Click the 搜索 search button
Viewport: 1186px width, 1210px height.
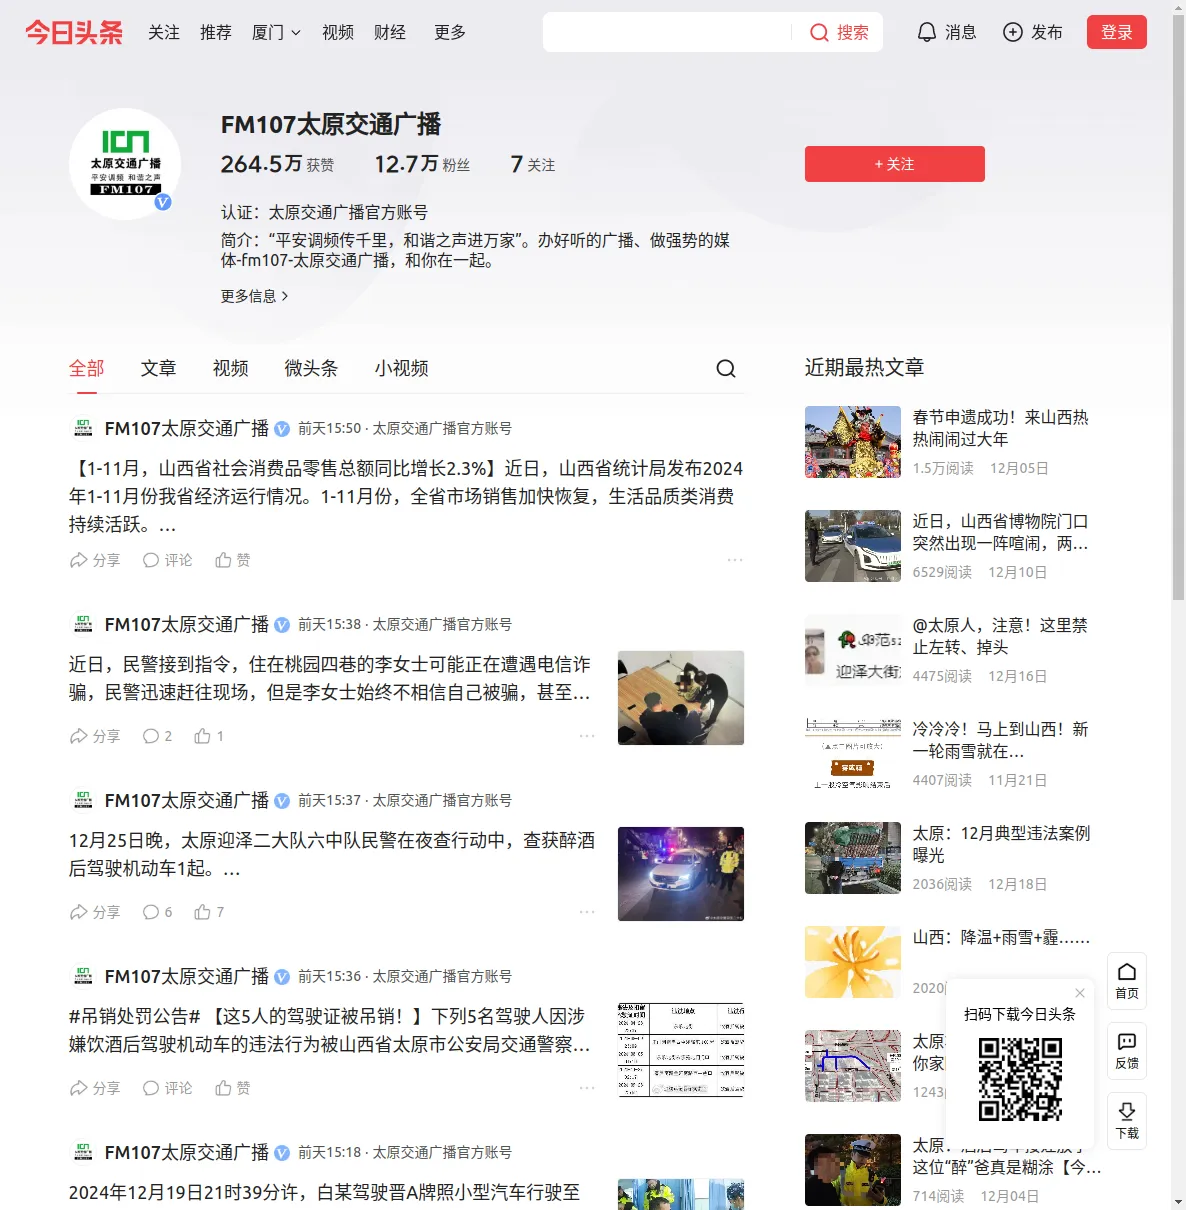[839, 33]
